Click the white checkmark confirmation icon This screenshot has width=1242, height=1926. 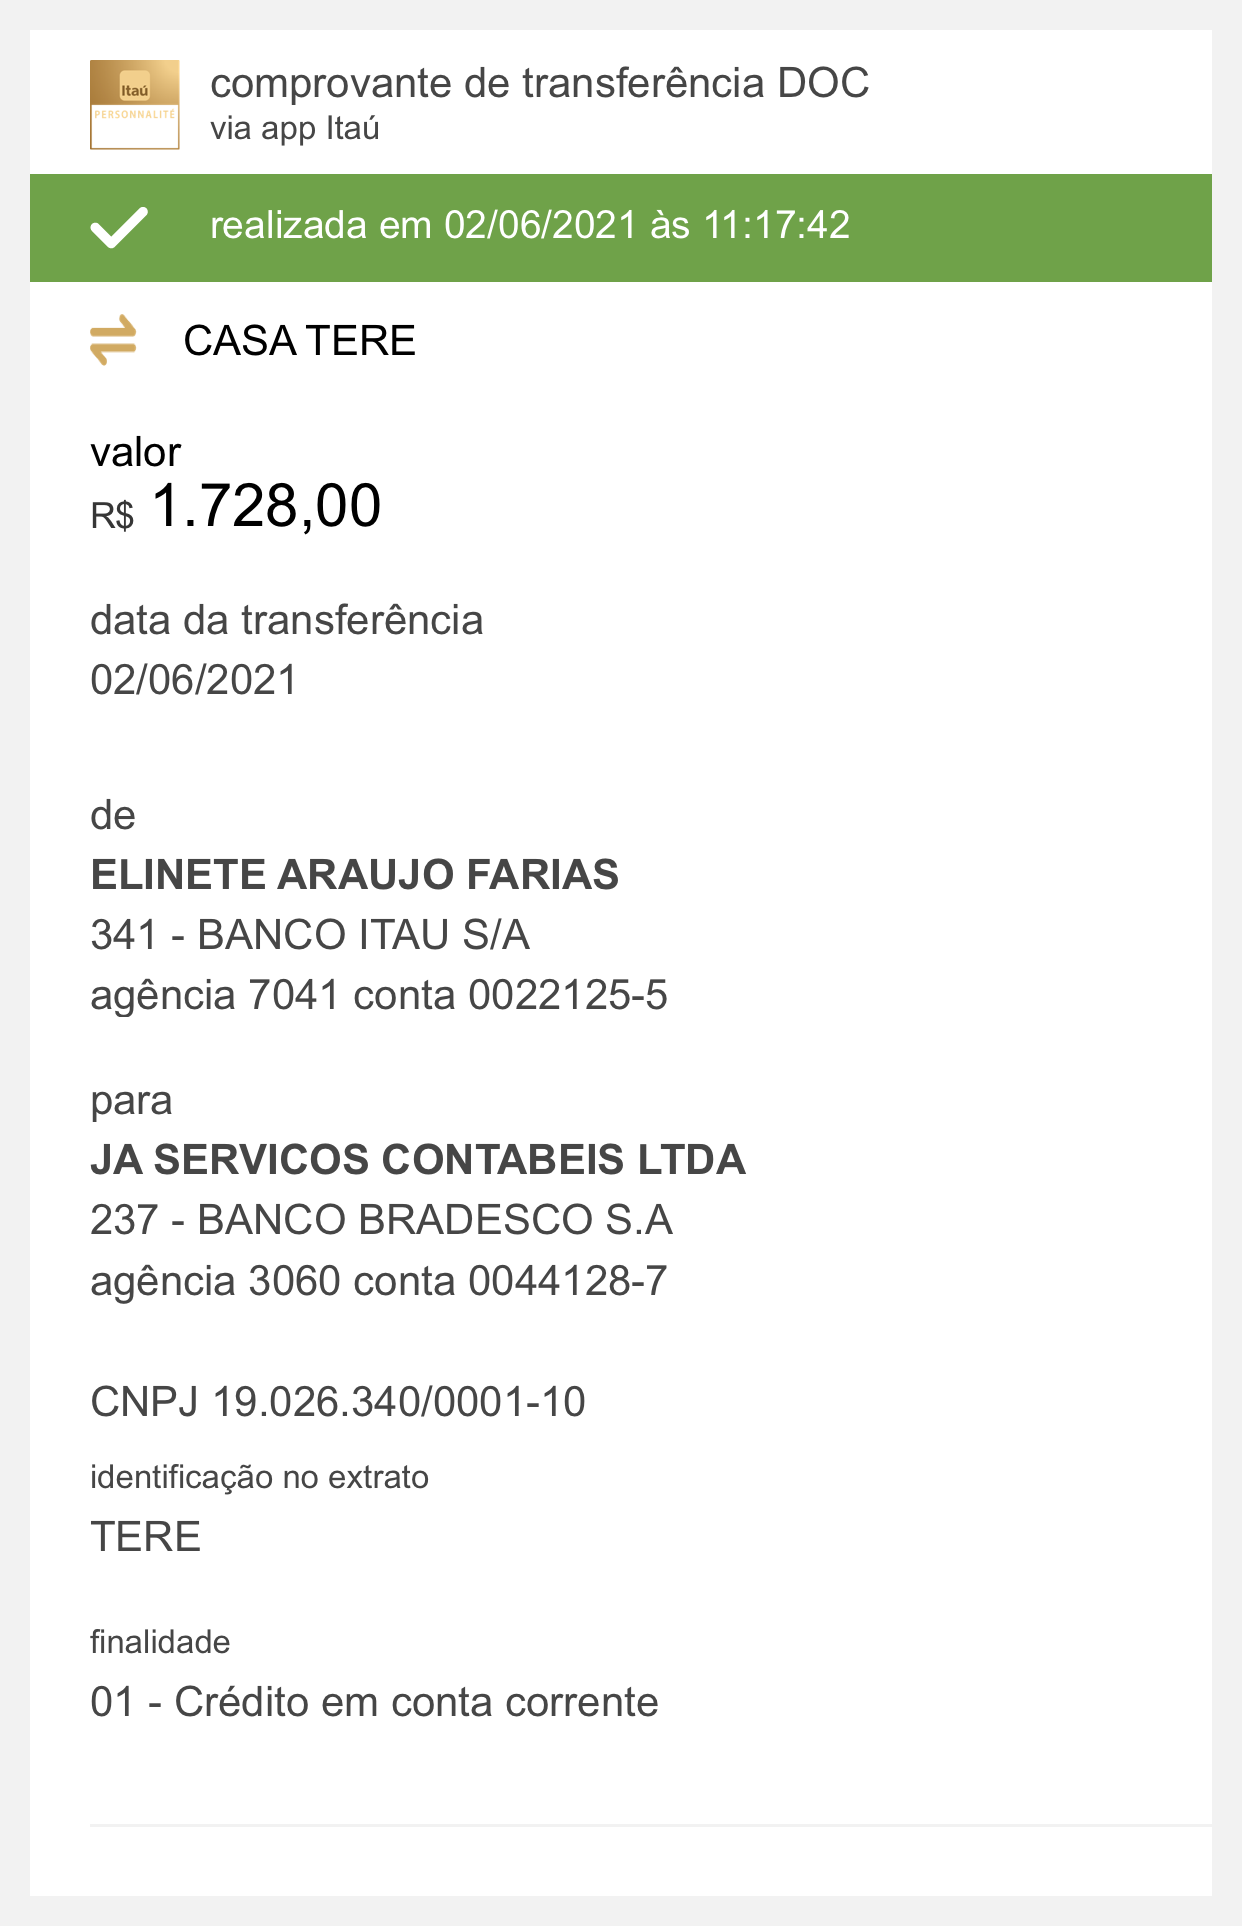tap(119, 227)
